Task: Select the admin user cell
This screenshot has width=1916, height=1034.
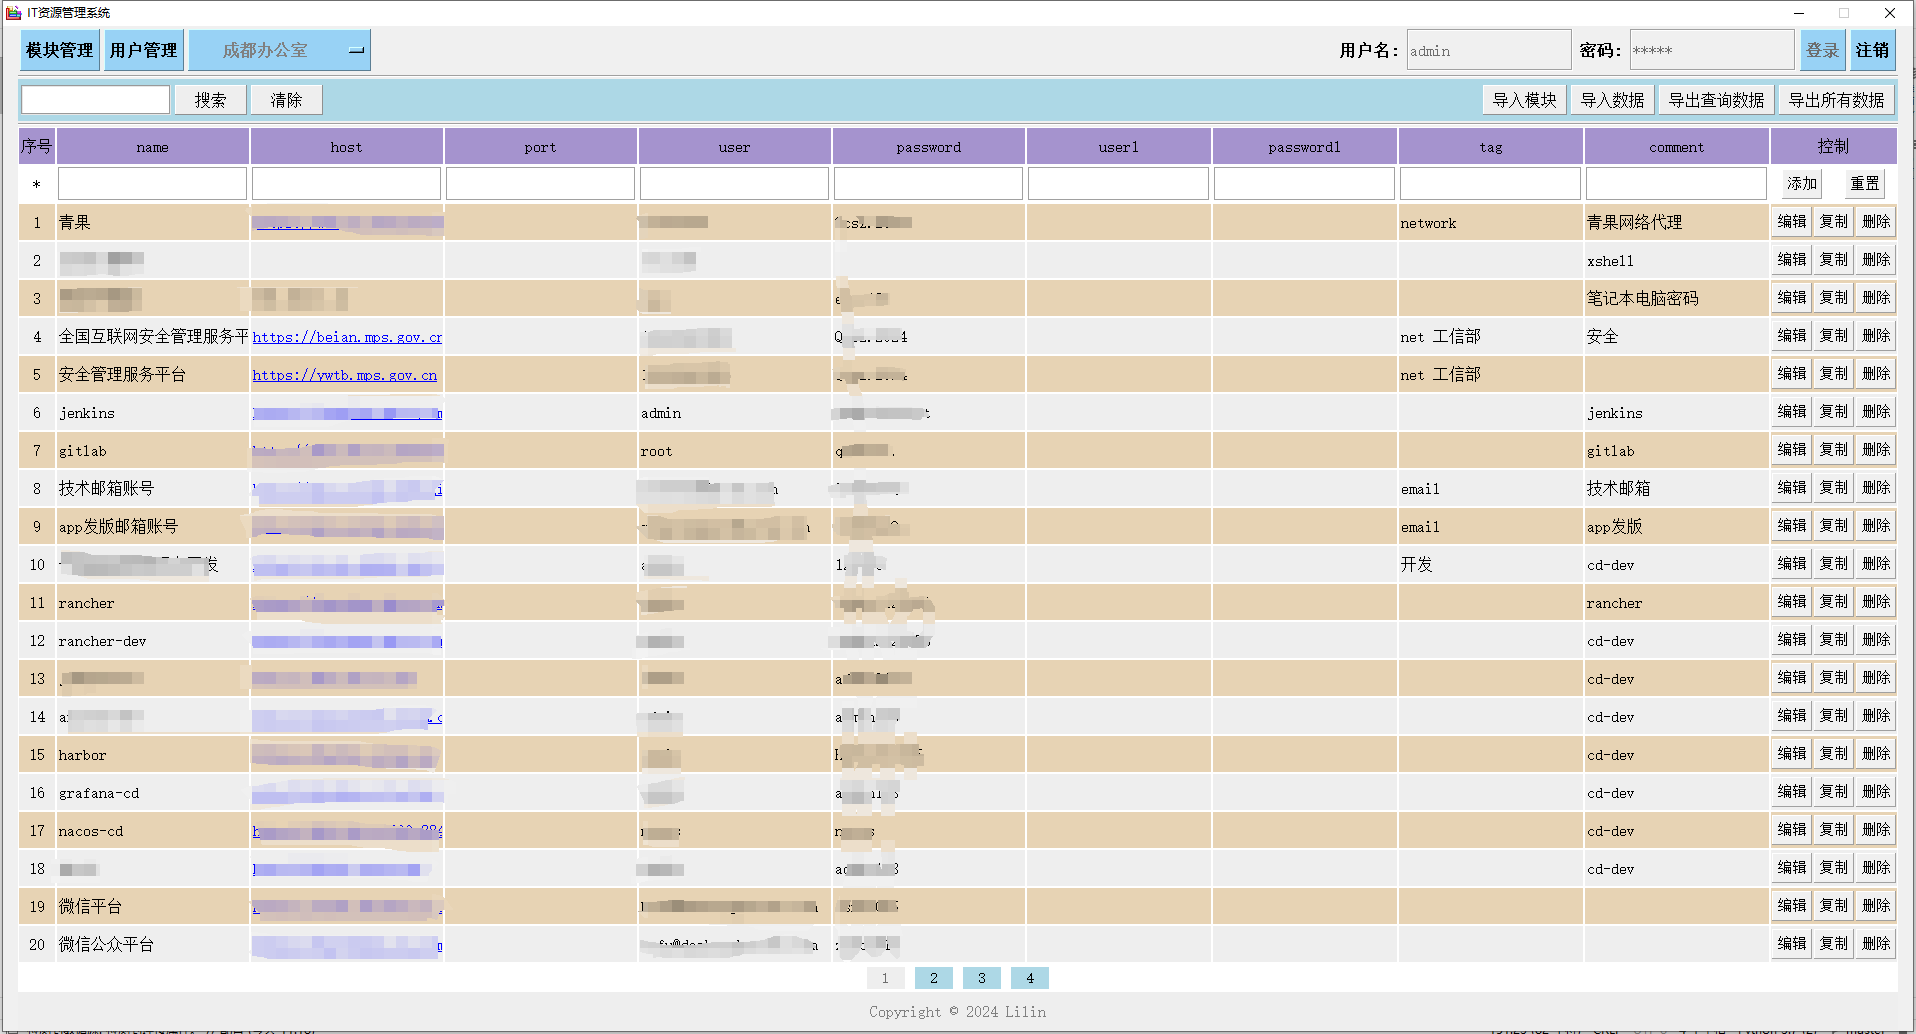Action: pos(734,412)
